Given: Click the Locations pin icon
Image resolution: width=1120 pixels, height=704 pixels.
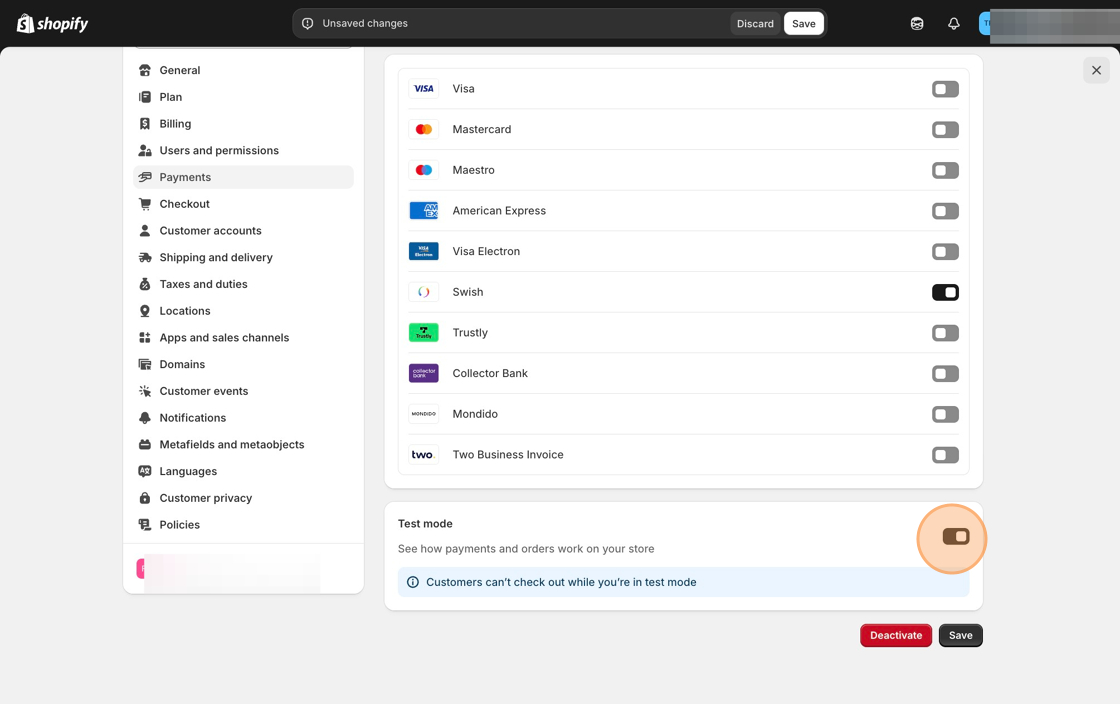Looking at the screenshot, I should coord(145,311).
